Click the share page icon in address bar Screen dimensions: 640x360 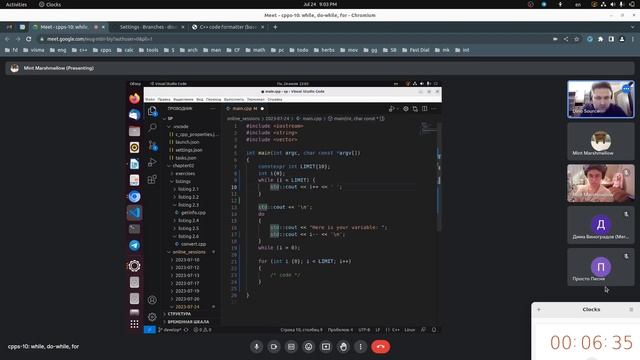pyautogui.click(x=566, y=39)
